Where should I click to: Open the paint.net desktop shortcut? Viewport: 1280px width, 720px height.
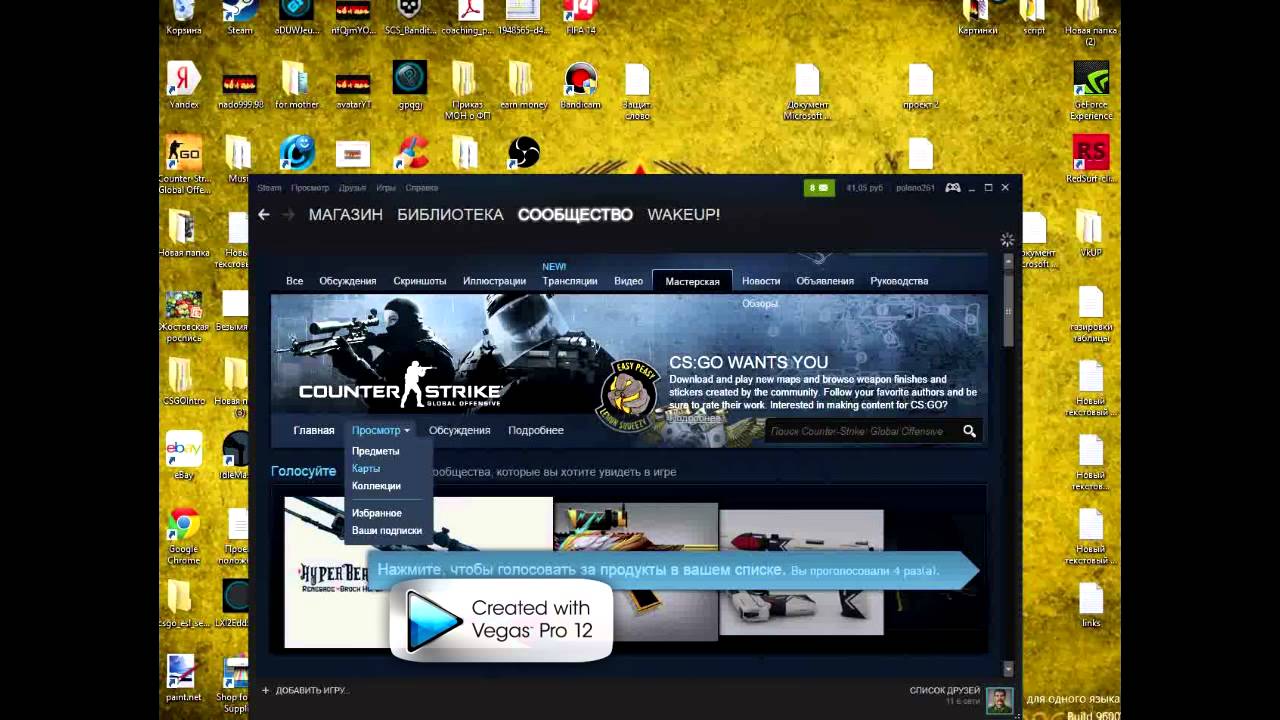[184, 678]
